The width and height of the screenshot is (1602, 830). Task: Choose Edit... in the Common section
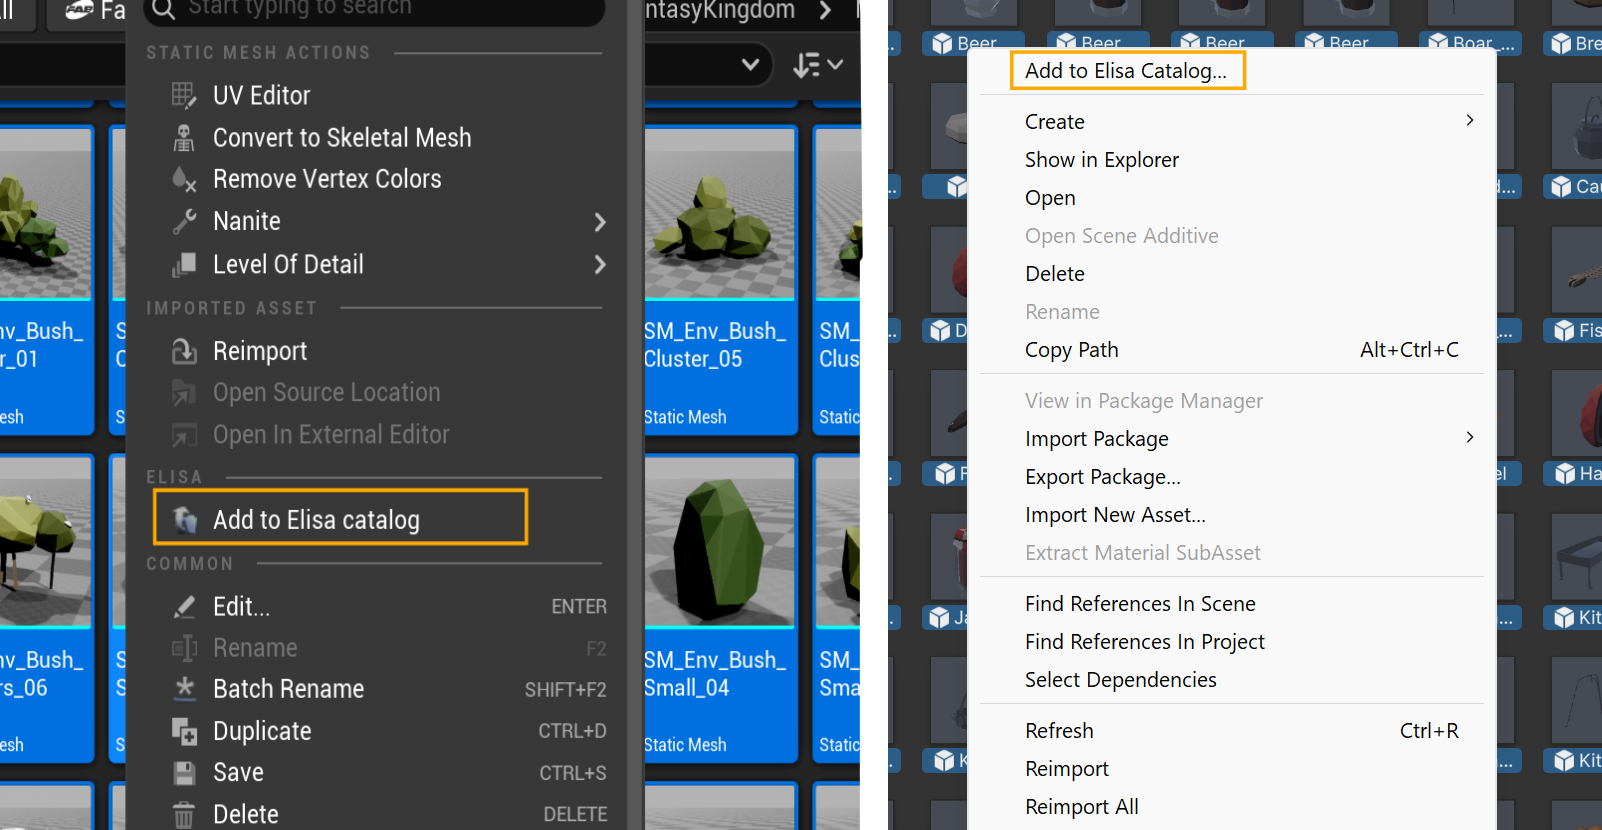241,607
